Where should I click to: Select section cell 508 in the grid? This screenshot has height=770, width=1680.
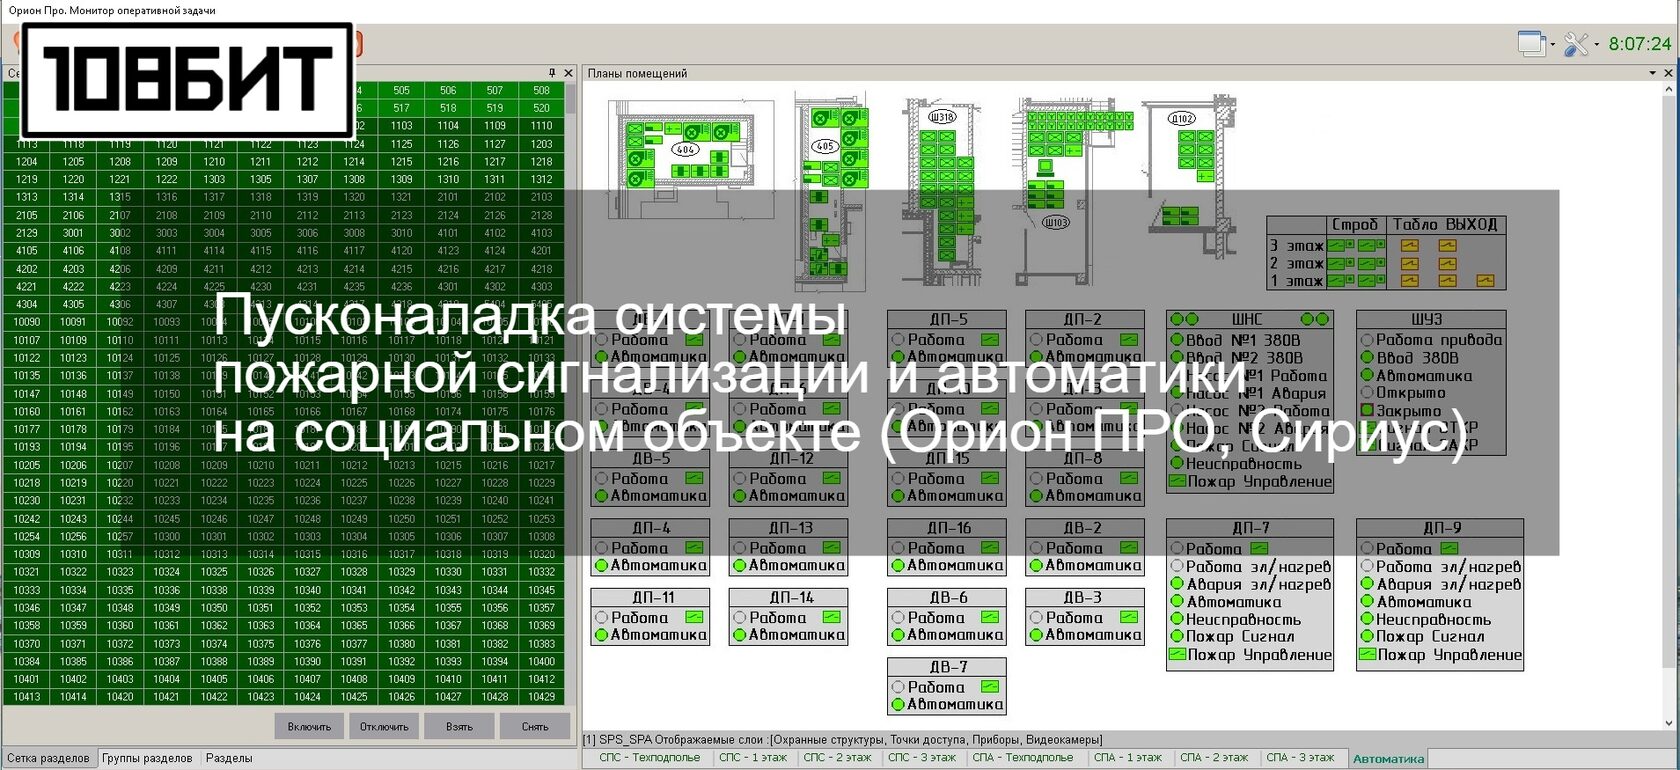(541, 90)
